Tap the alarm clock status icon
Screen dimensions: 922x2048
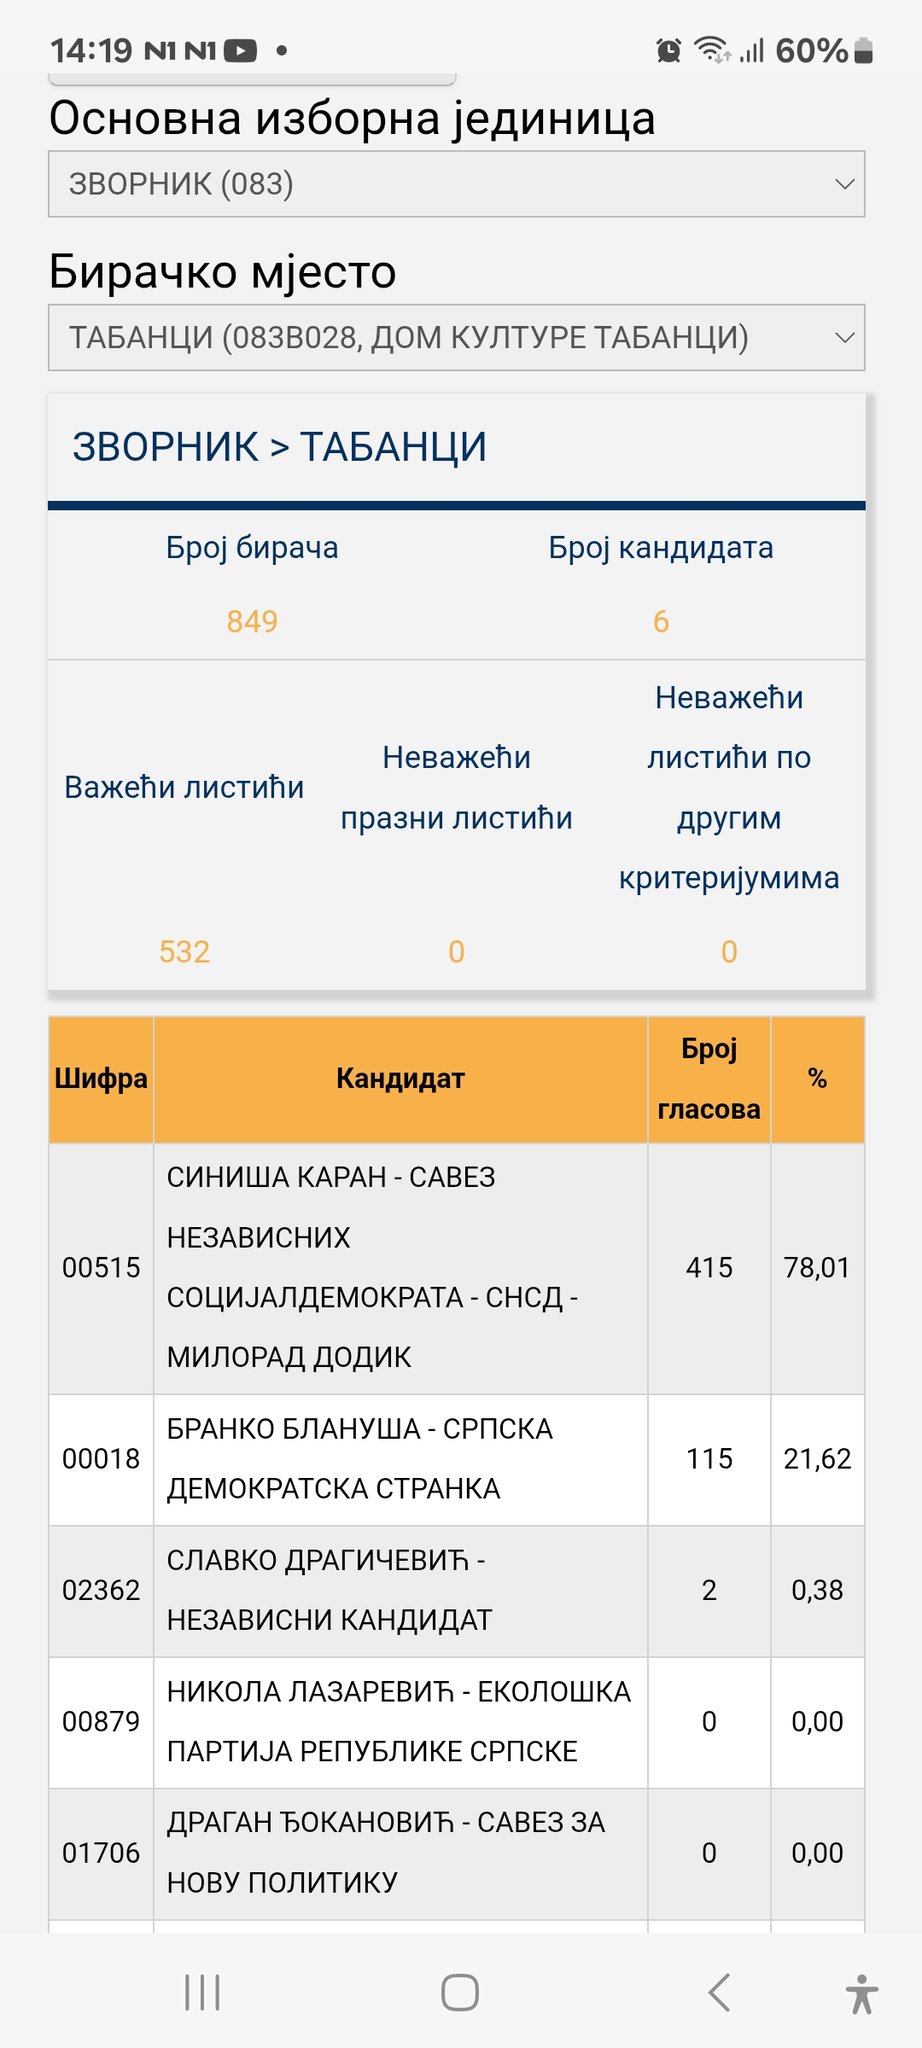(668, 50)
